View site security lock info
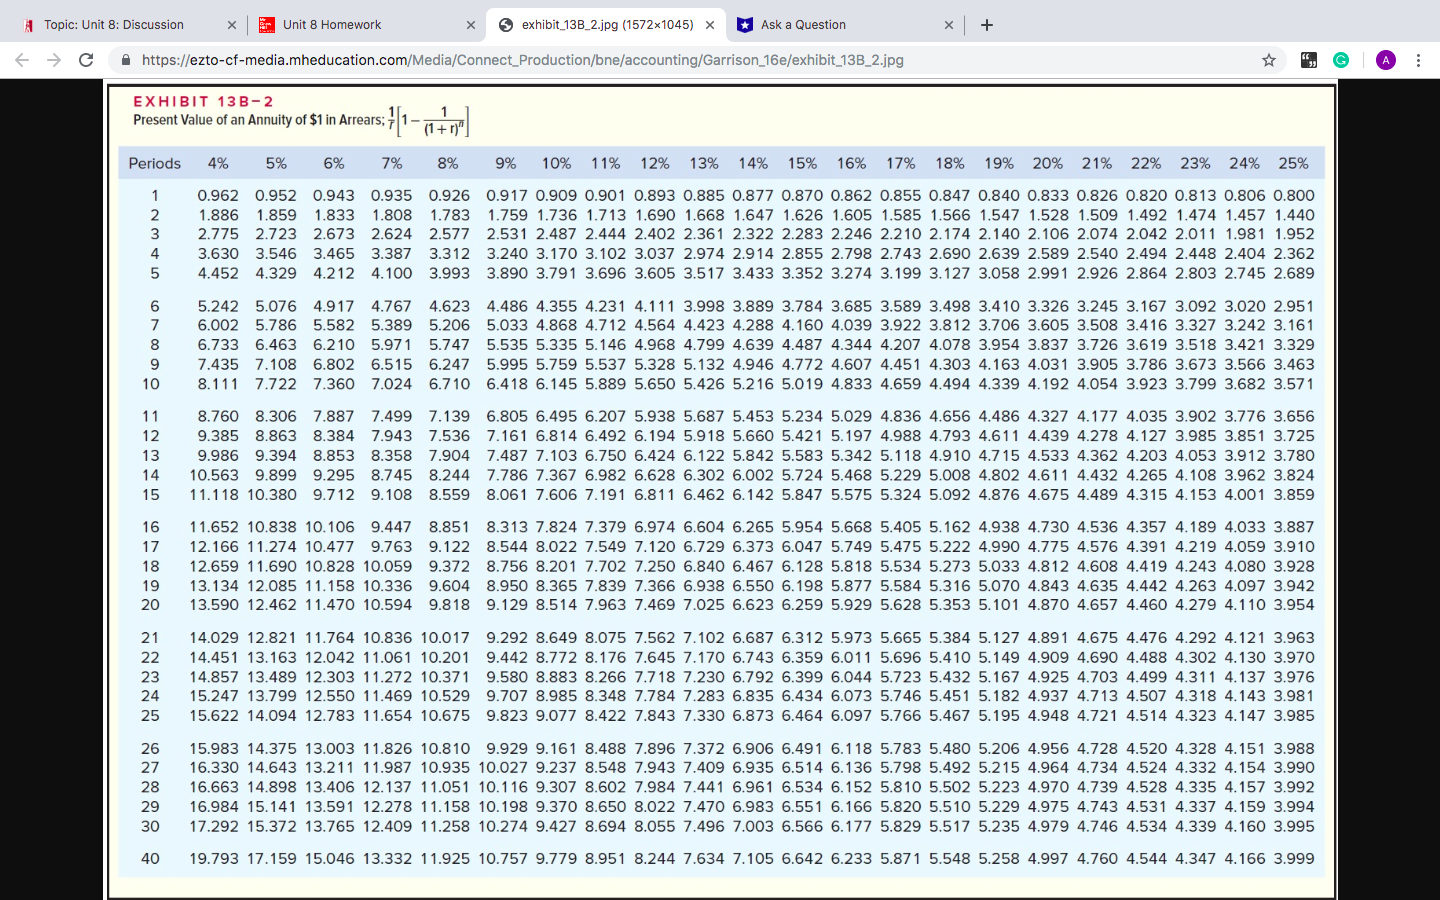Image resolution: width=1440 pixels, height=900 pixels. click(126, 60)
